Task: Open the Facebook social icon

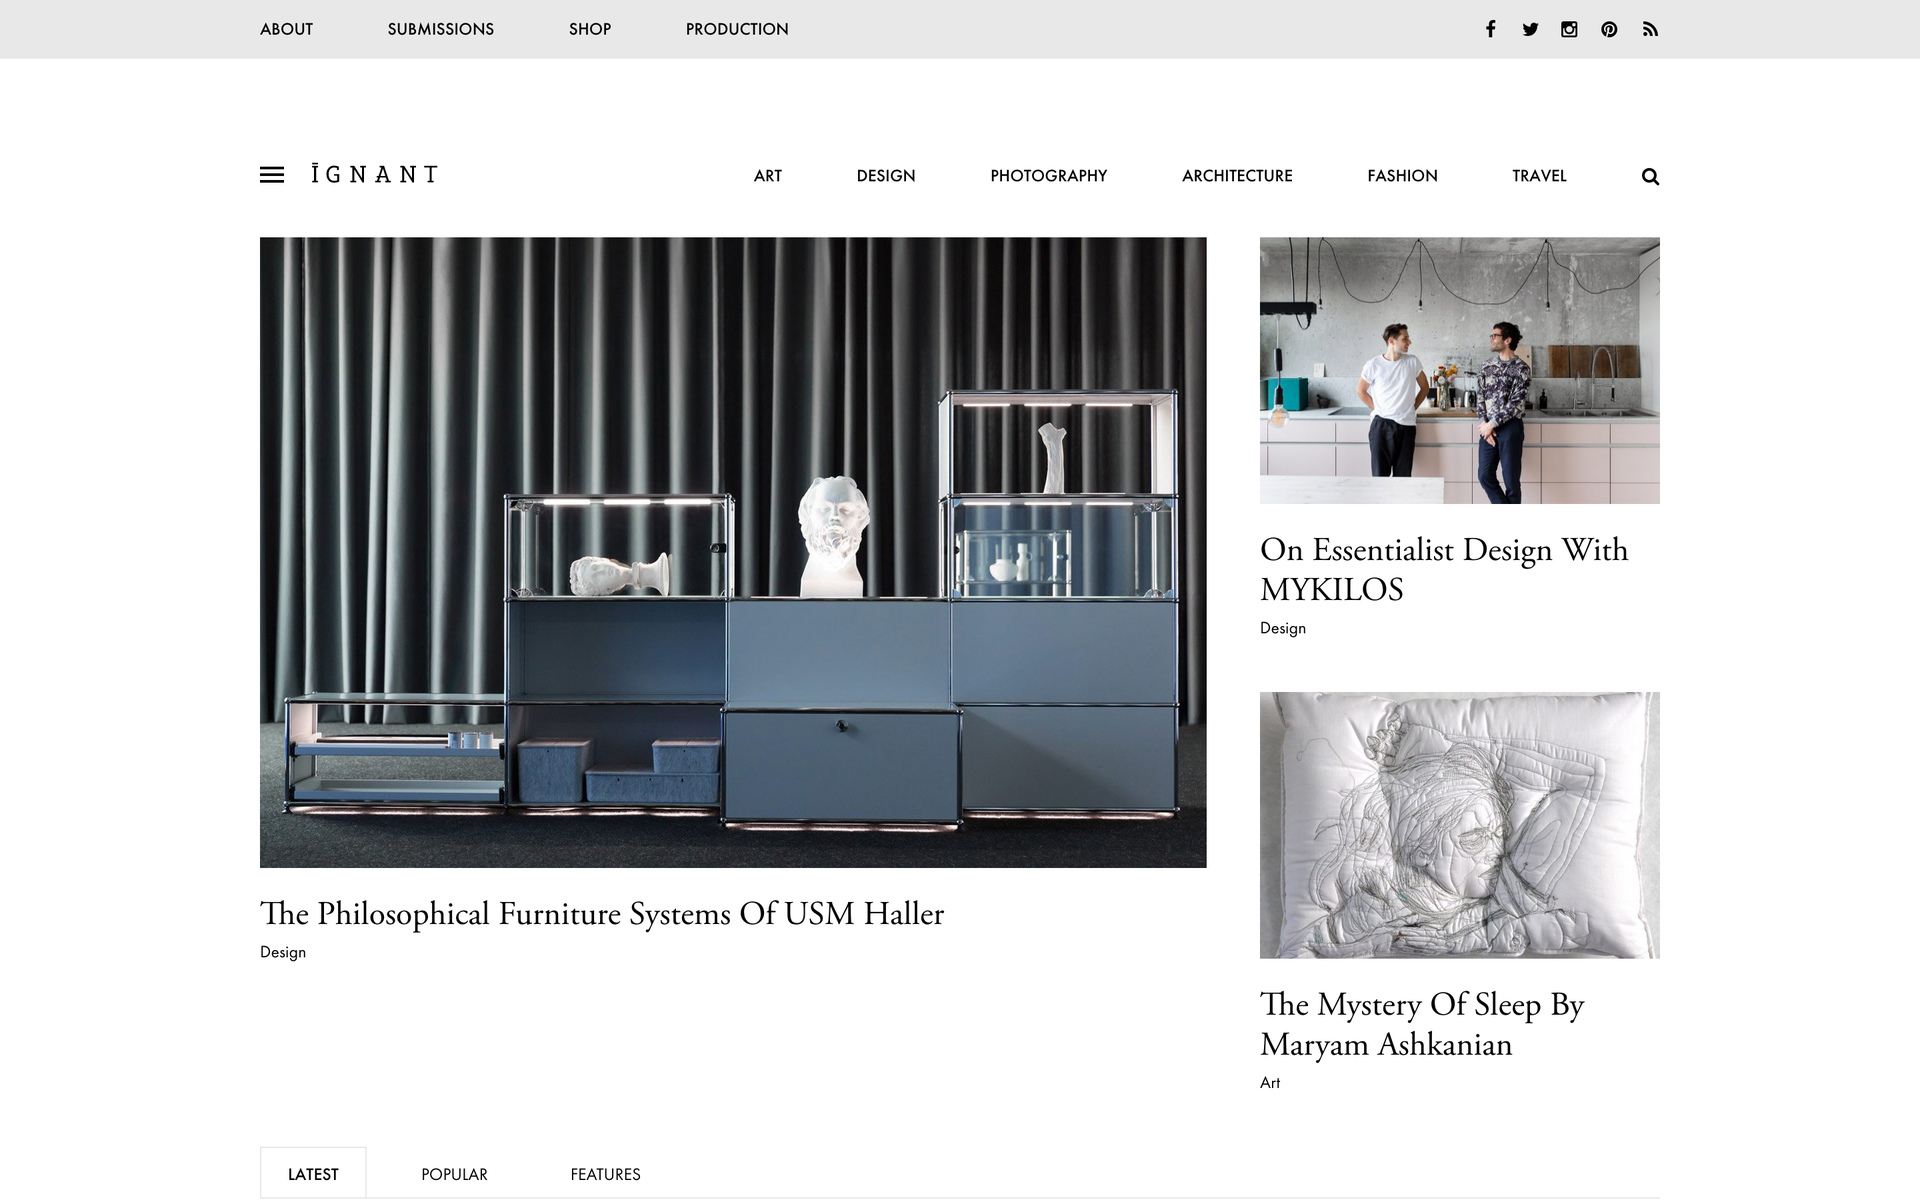Action: click(1490, 29)
